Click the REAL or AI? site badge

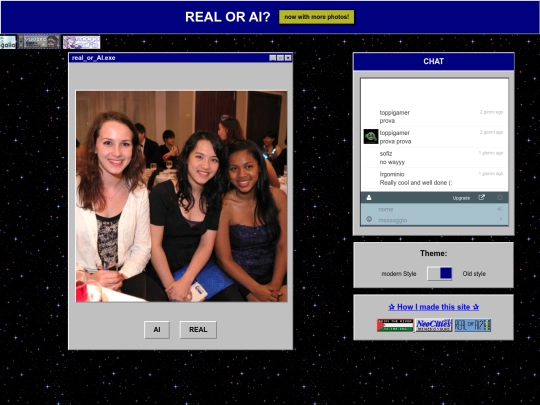point(472,325)
